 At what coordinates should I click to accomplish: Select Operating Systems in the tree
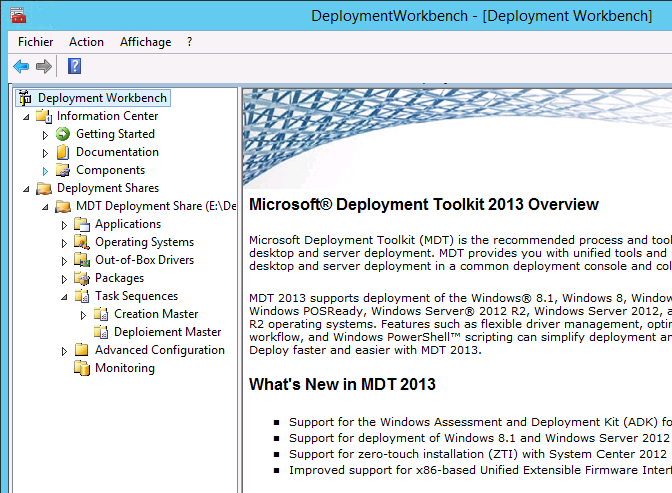pos(144,242)
